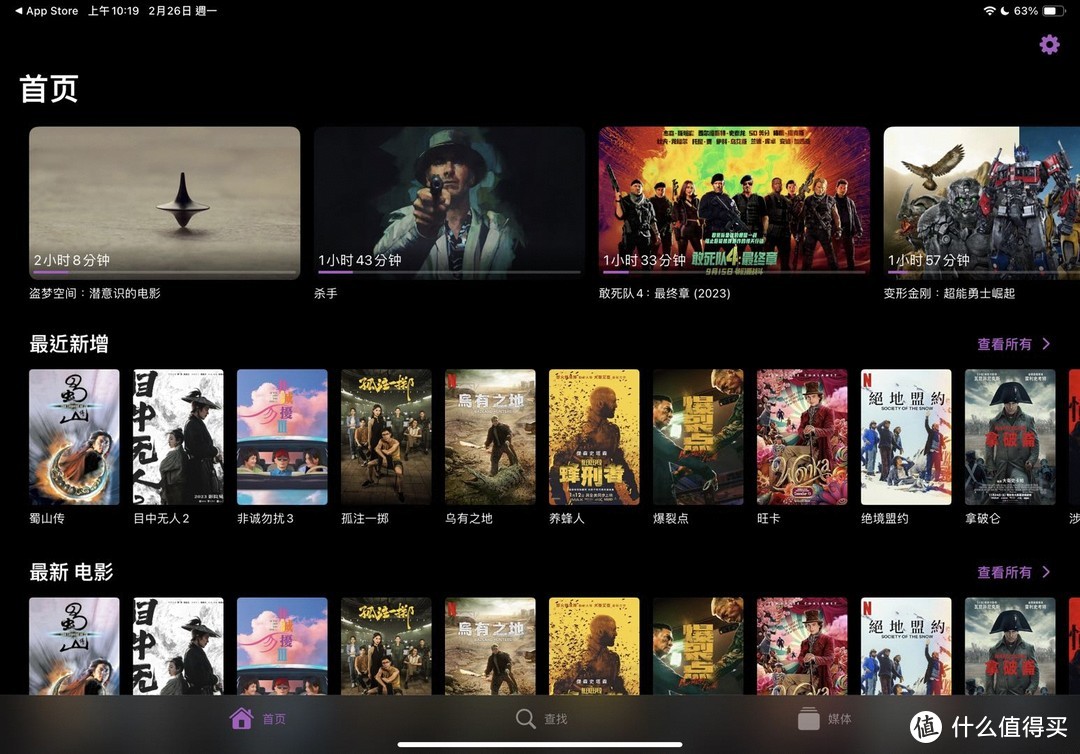This screenshot has width=1080, height=754.
Task: Open settings via the purple gear icon
Action: pyautogui.click(x=1049, y=45)
